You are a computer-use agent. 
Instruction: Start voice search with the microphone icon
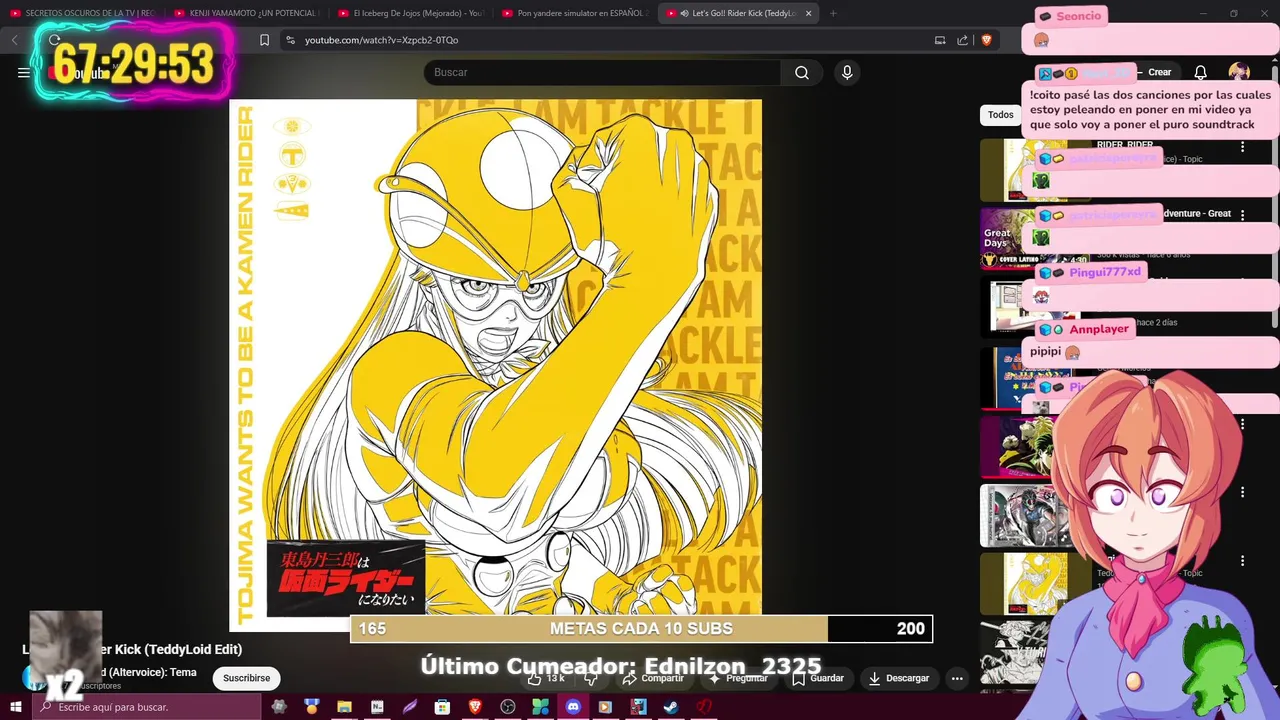pyautogui.click(x=847, y=72)
